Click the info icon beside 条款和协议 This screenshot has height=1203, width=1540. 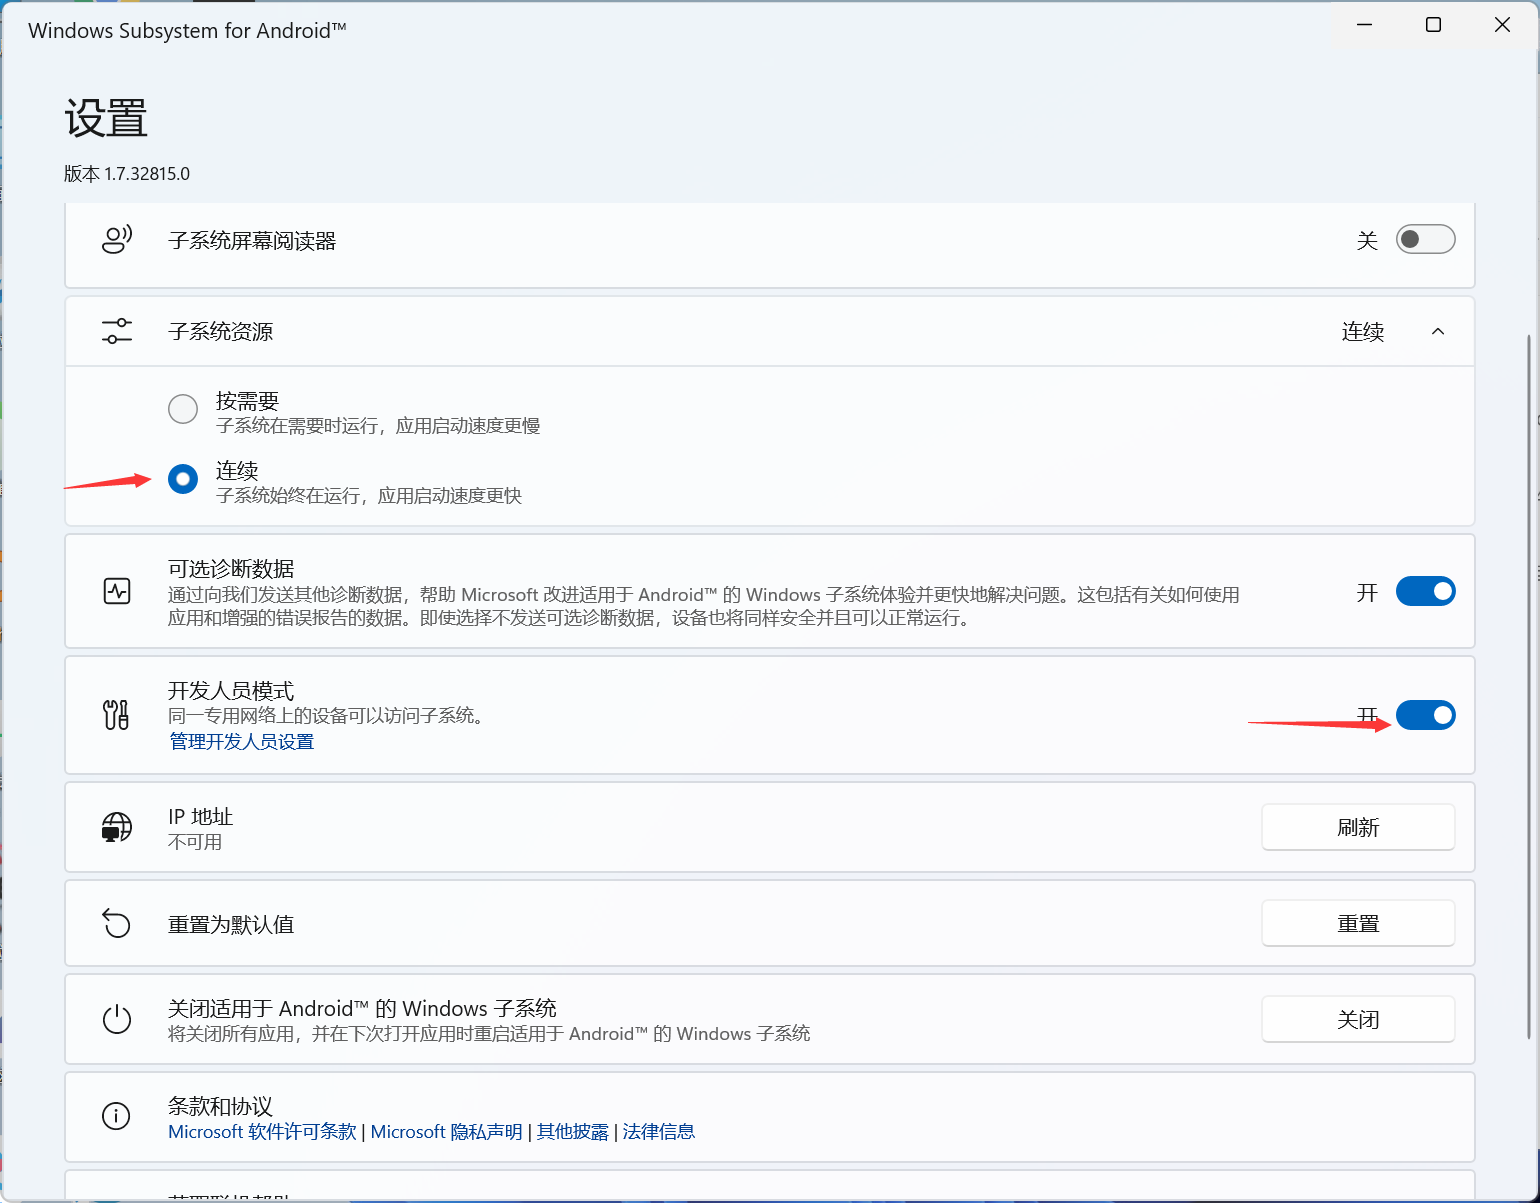point(117,1115)
